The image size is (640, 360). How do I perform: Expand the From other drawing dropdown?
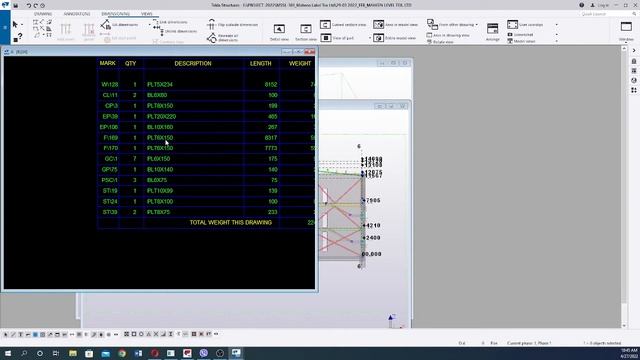(x=476, y=24)
